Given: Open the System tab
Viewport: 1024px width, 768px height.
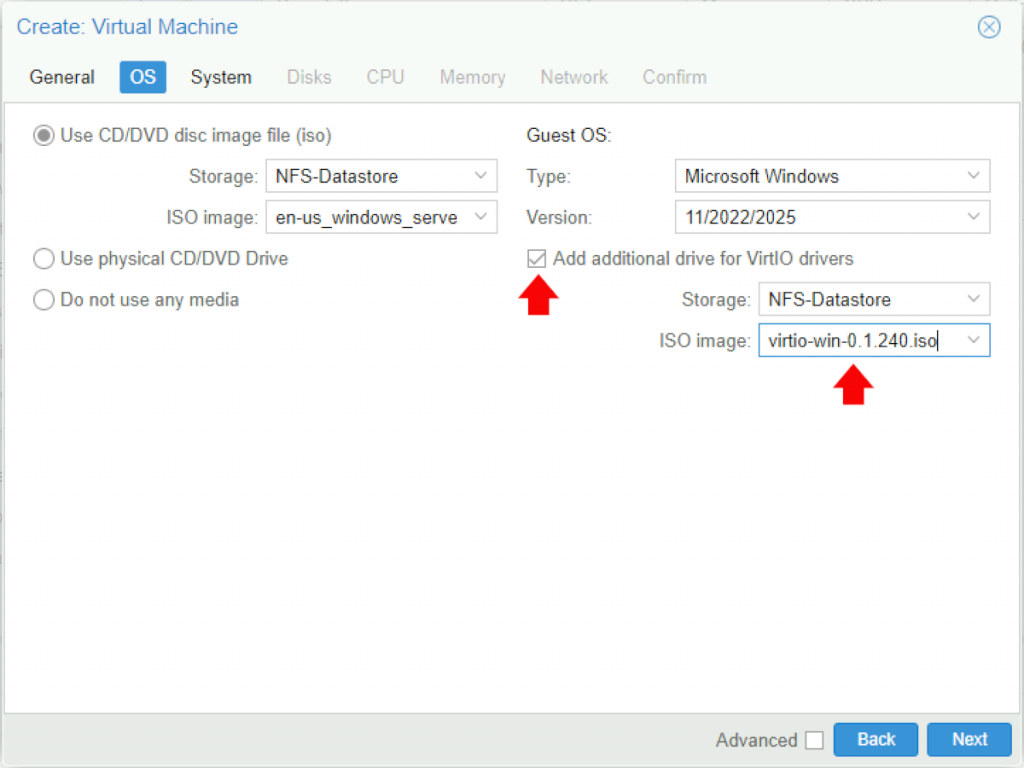Looking at the screenshot, I should 221,77.
